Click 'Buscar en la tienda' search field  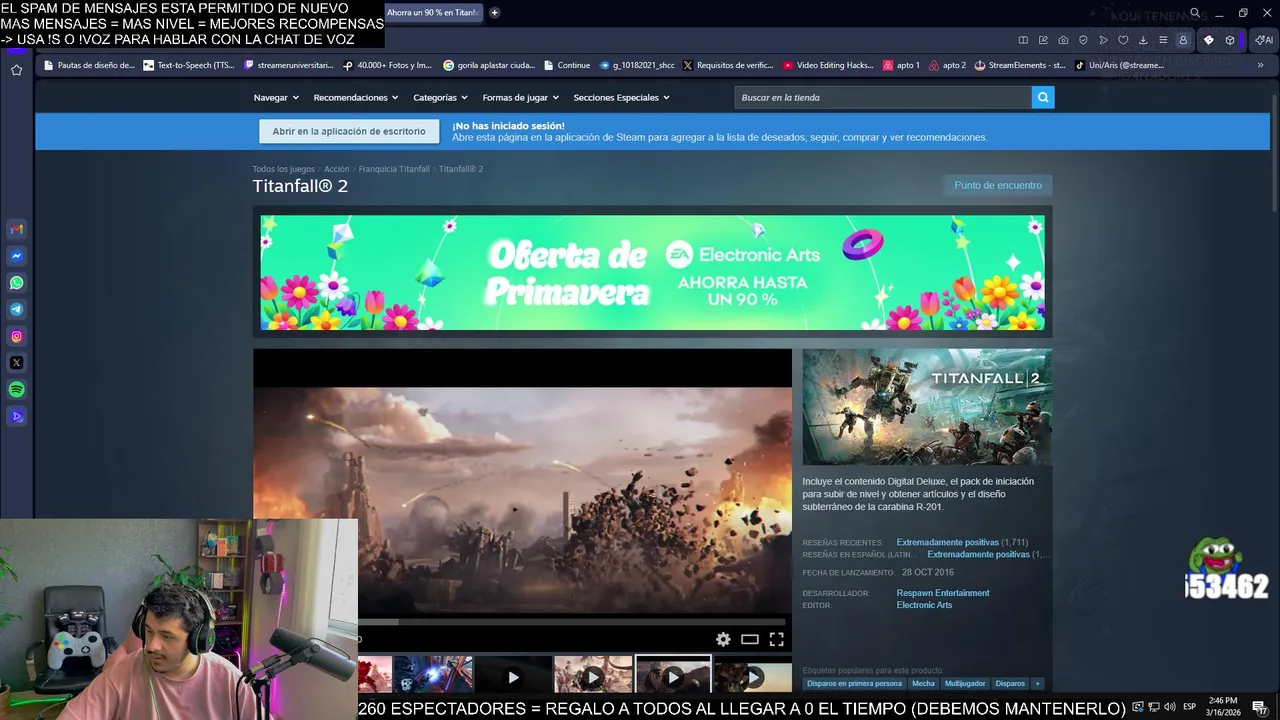pos(883,97)
